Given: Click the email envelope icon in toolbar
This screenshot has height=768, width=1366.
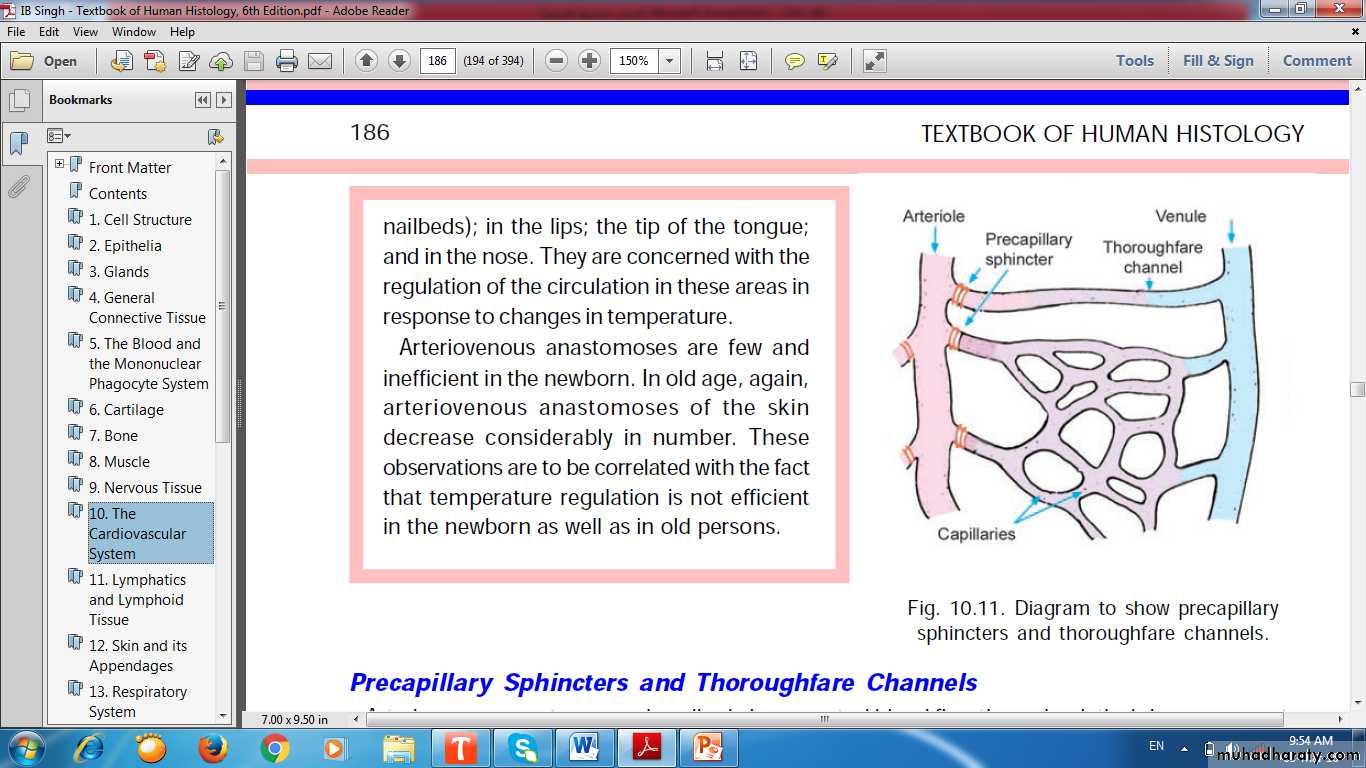Looking at the screenshot, I should (320, 61).
